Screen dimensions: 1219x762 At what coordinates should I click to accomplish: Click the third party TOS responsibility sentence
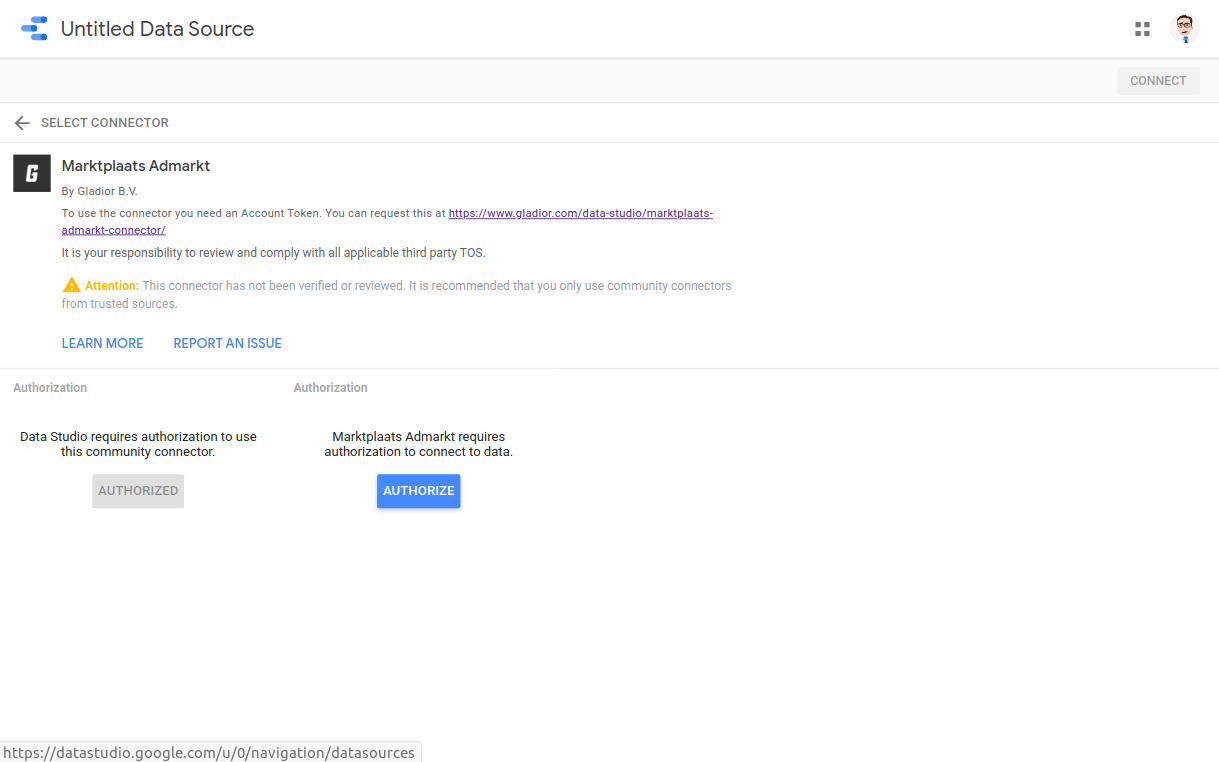(273, 253)
